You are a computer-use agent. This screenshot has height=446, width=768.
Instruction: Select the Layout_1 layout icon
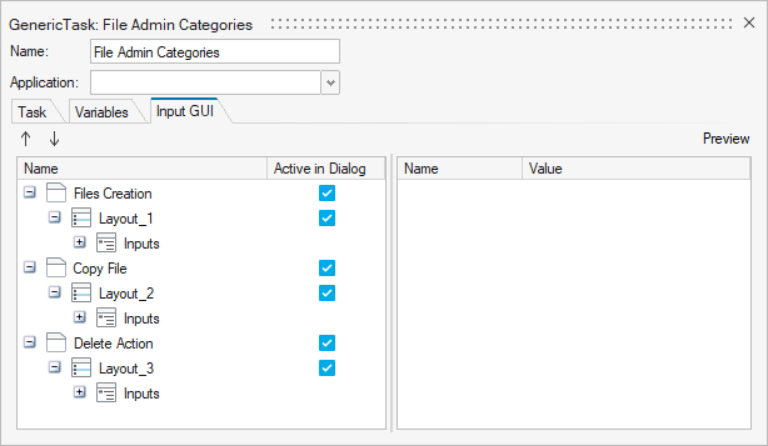coord(81,218)
